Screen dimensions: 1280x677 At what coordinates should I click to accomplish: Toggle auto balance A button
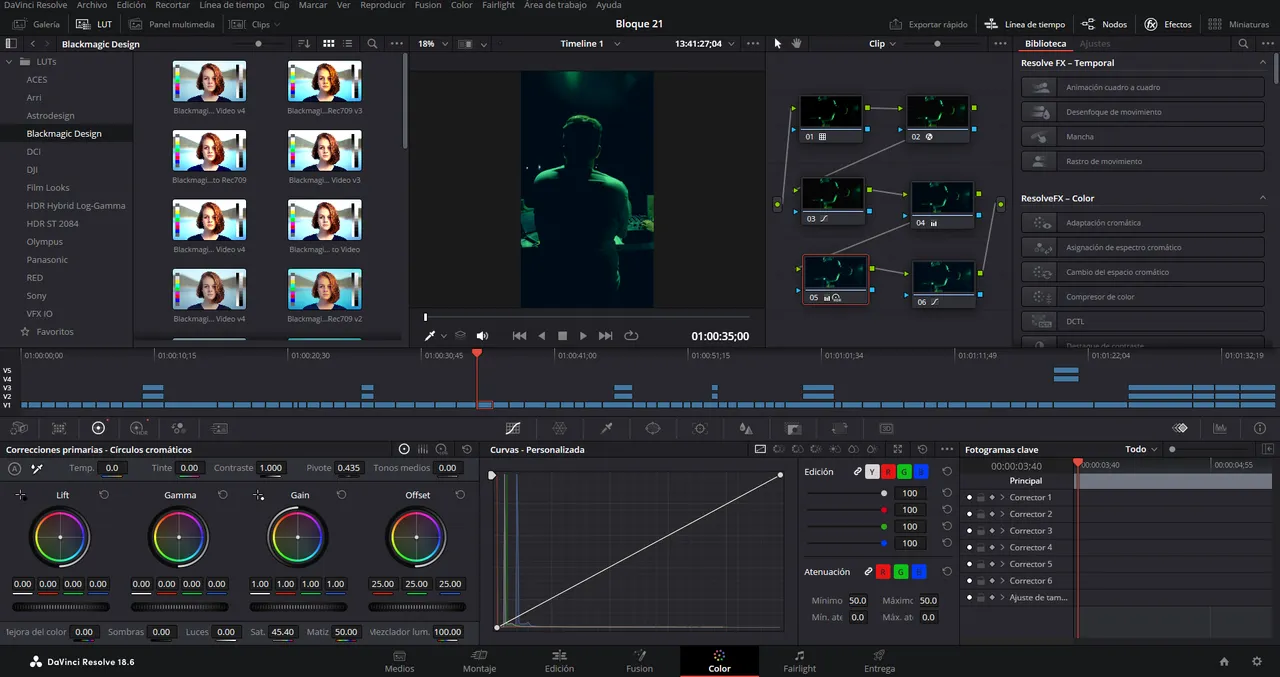pyautogui.click(x=14, y=468)
